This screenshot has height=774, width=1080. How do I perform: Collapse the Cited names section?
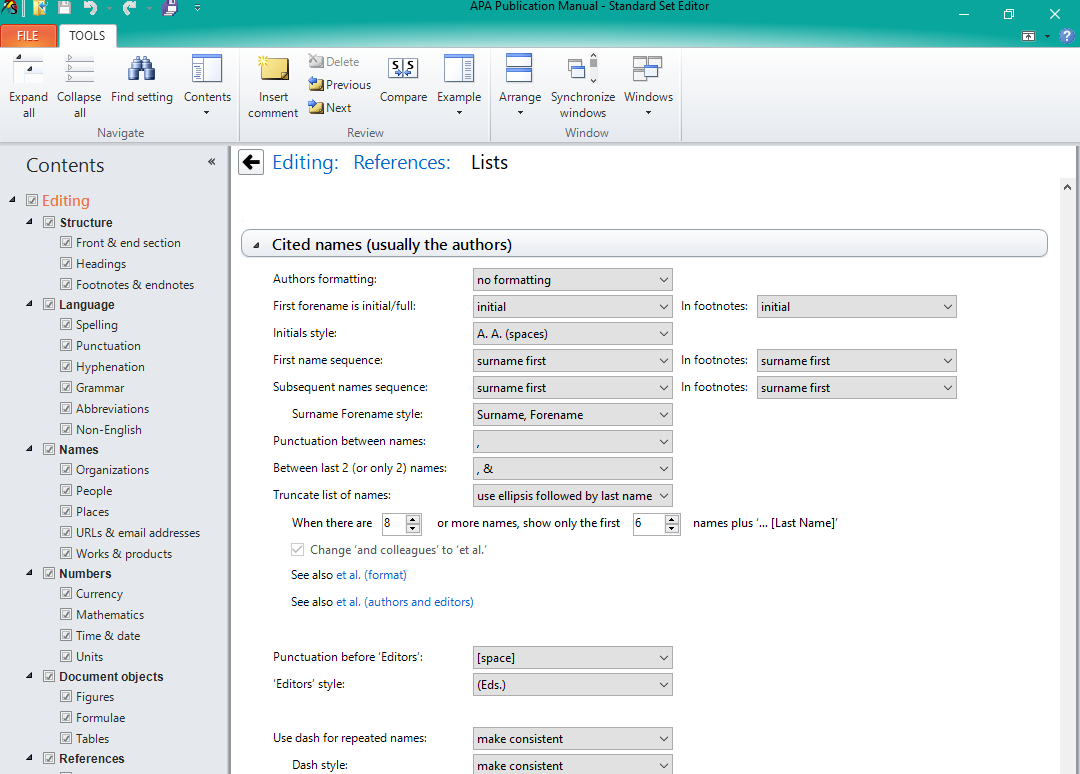click(258, 245)
